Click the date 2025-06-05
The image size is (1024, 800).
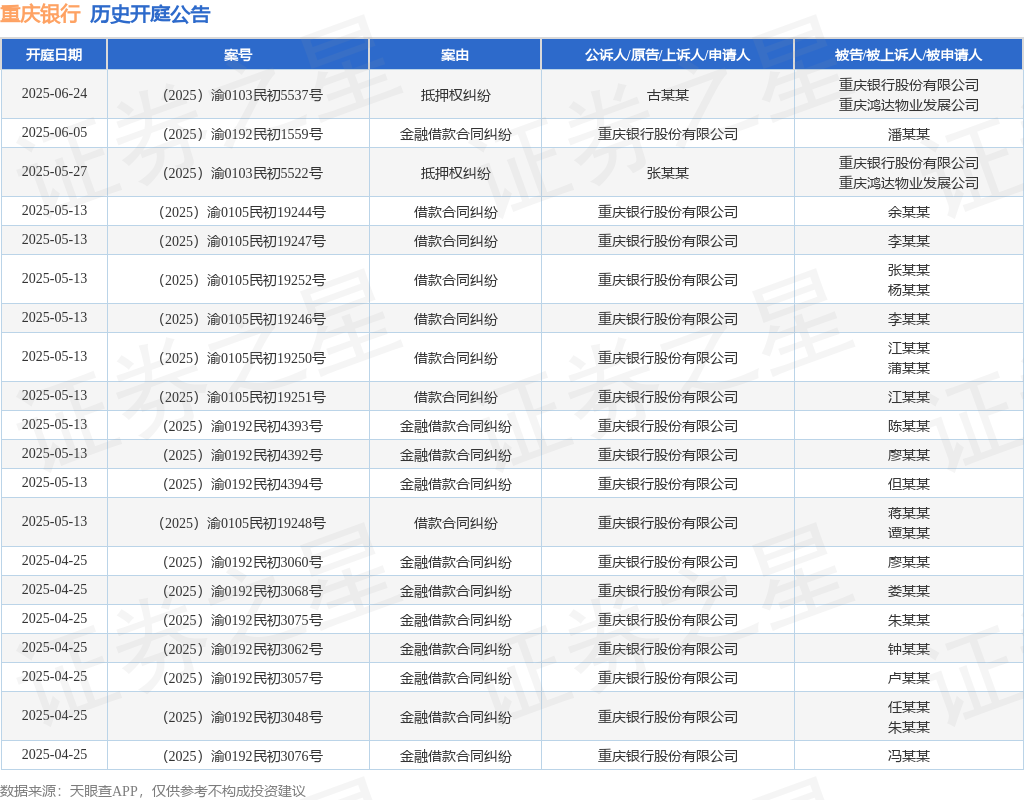point(54,133)
